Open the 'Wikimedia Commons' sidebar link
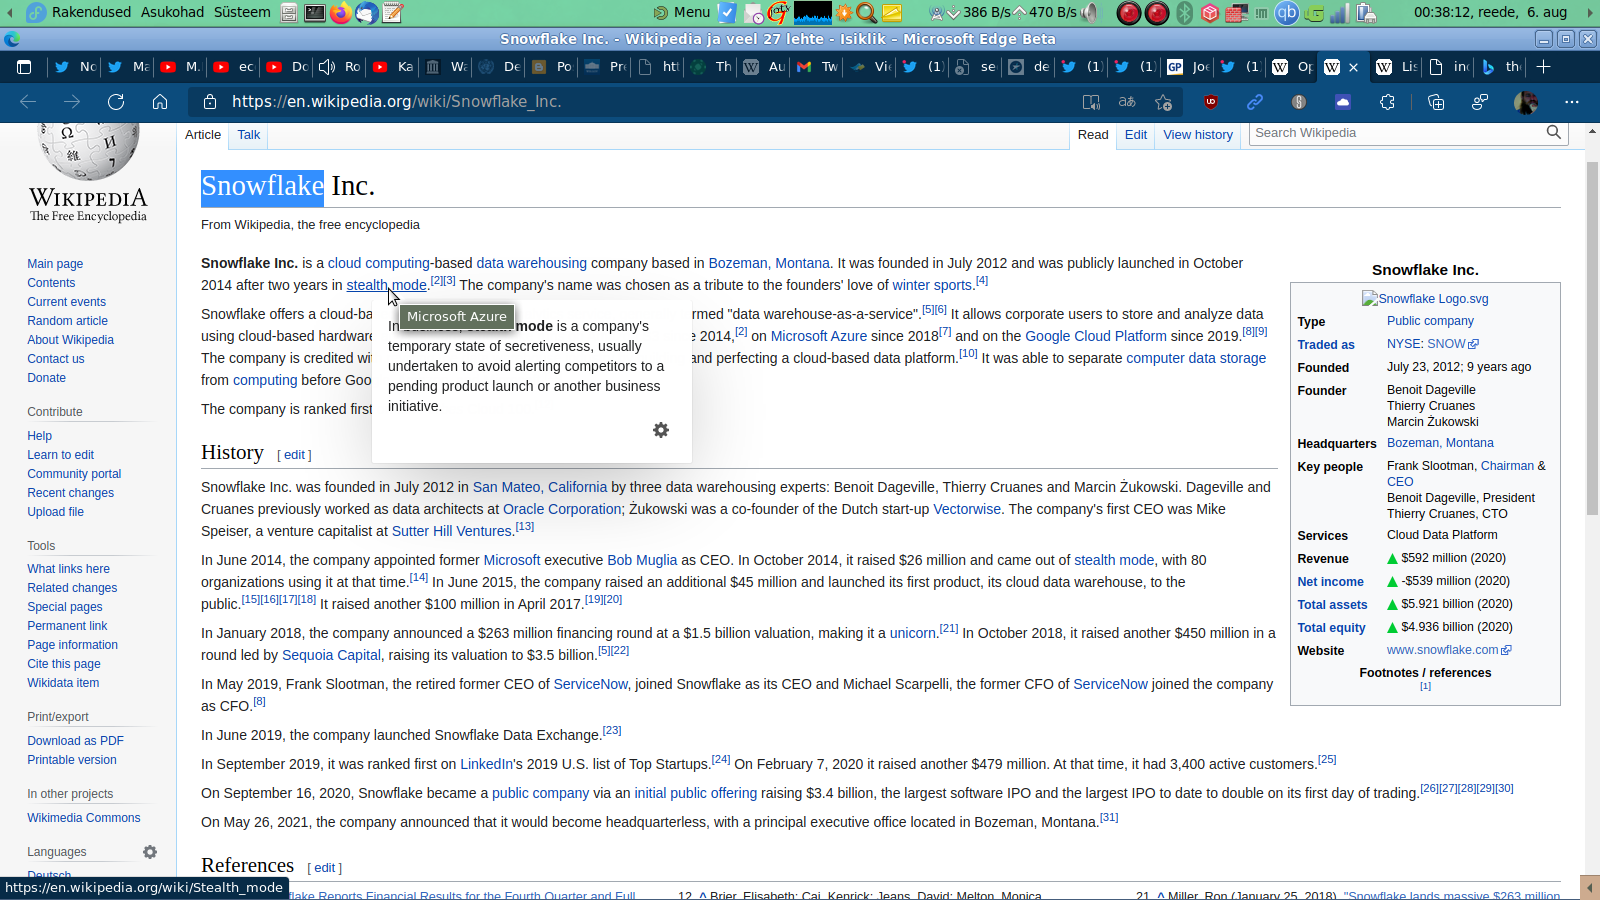This screenshot has height=900, width=1600. click(84, 818)
